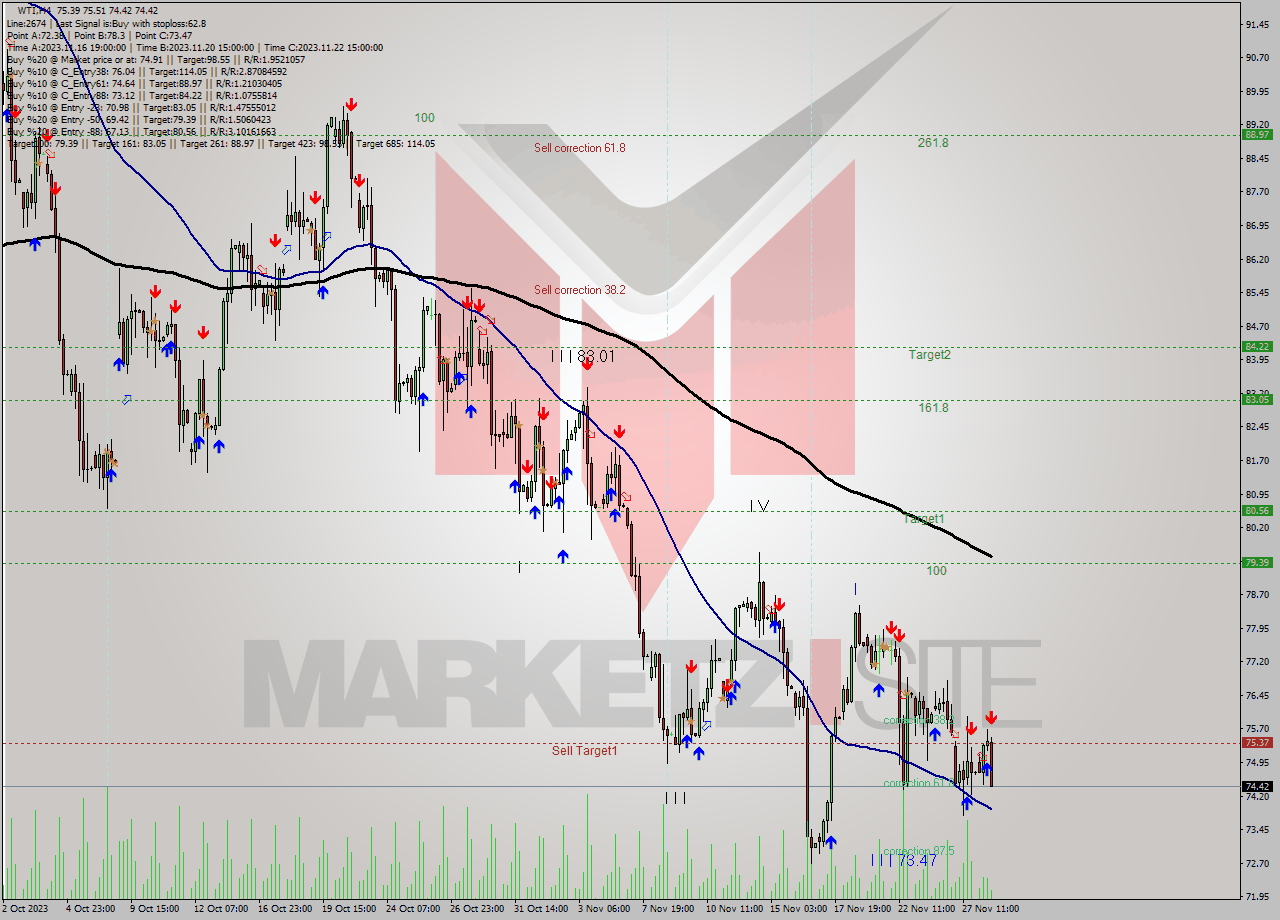Click the green 83.05 price tag on the axis
The image size is (1280, 920).
[x=1257, y=399]
